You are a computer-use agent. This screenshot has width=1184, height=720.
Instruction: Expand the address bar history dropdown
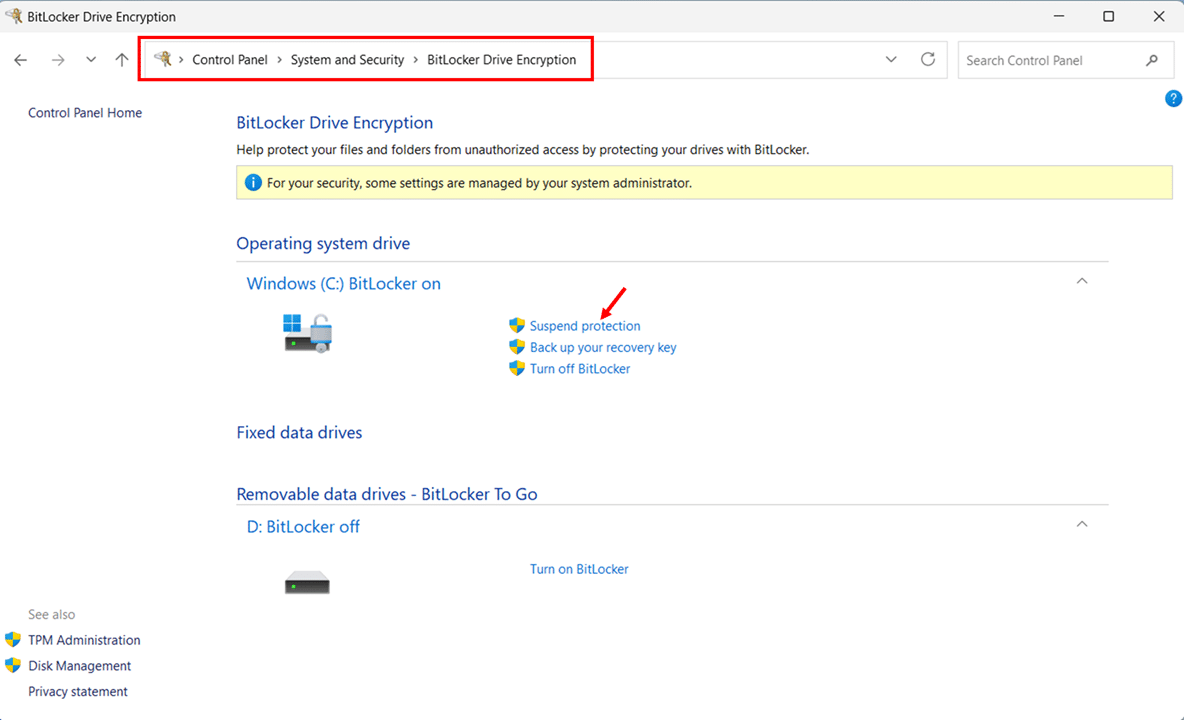tap(891, 60)
